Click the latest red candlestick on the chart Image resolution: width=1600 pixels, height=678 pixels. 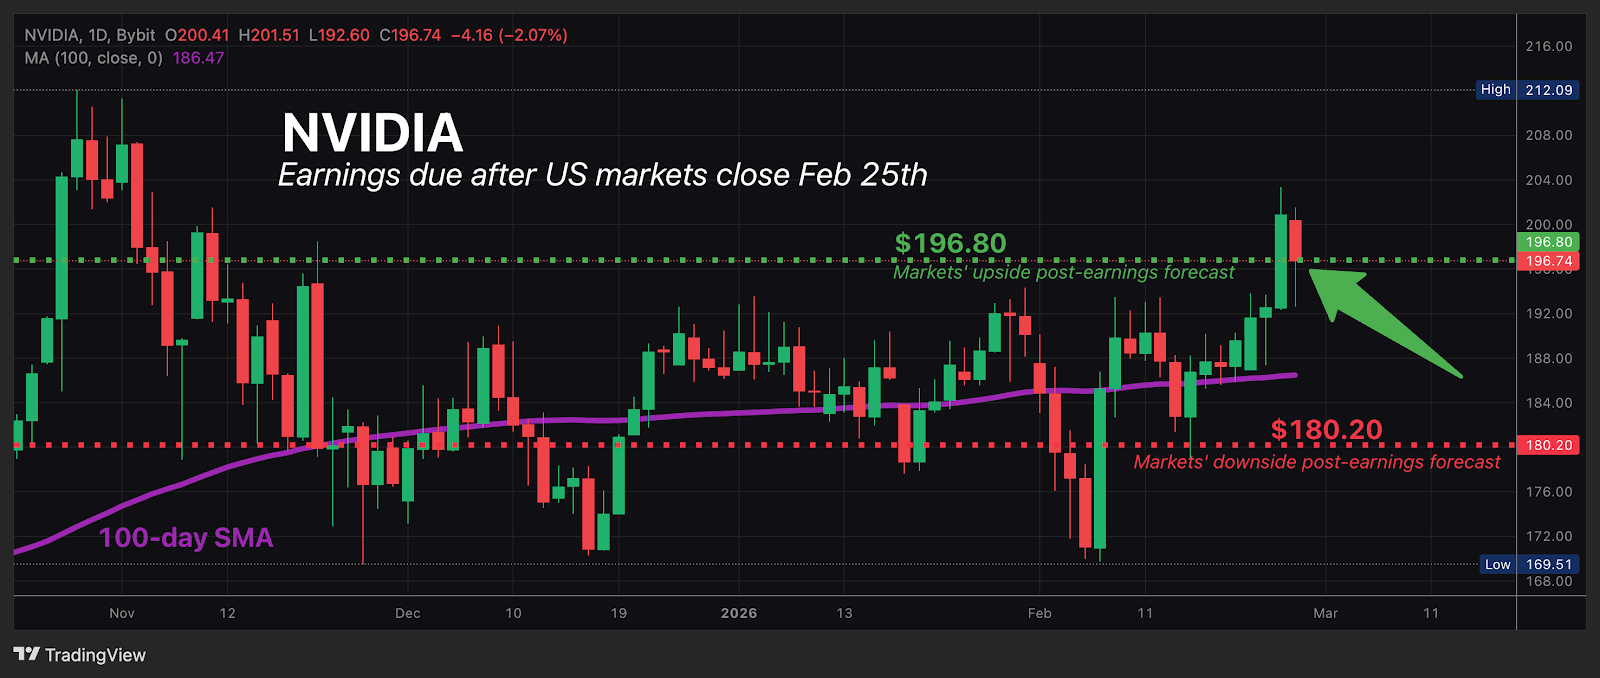(x=1296, y=240)
